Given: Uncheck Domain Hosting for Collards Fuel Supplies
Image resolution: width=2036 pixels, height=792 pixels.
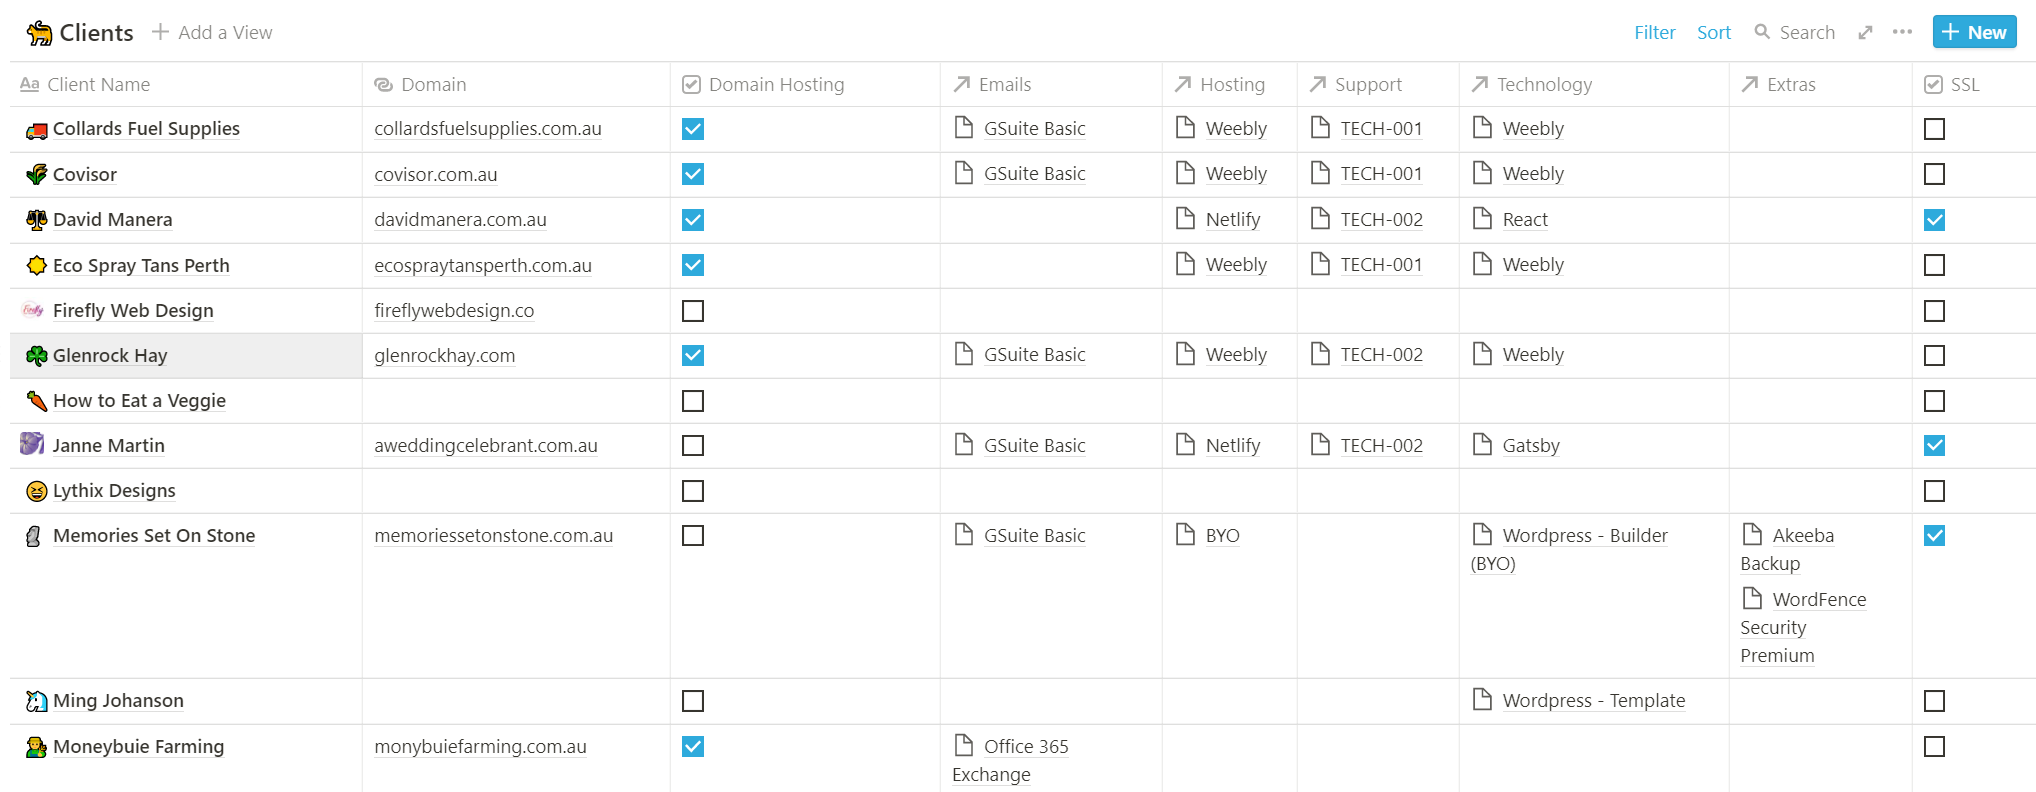Looking at the screenshot, I should tap(693, 129).
